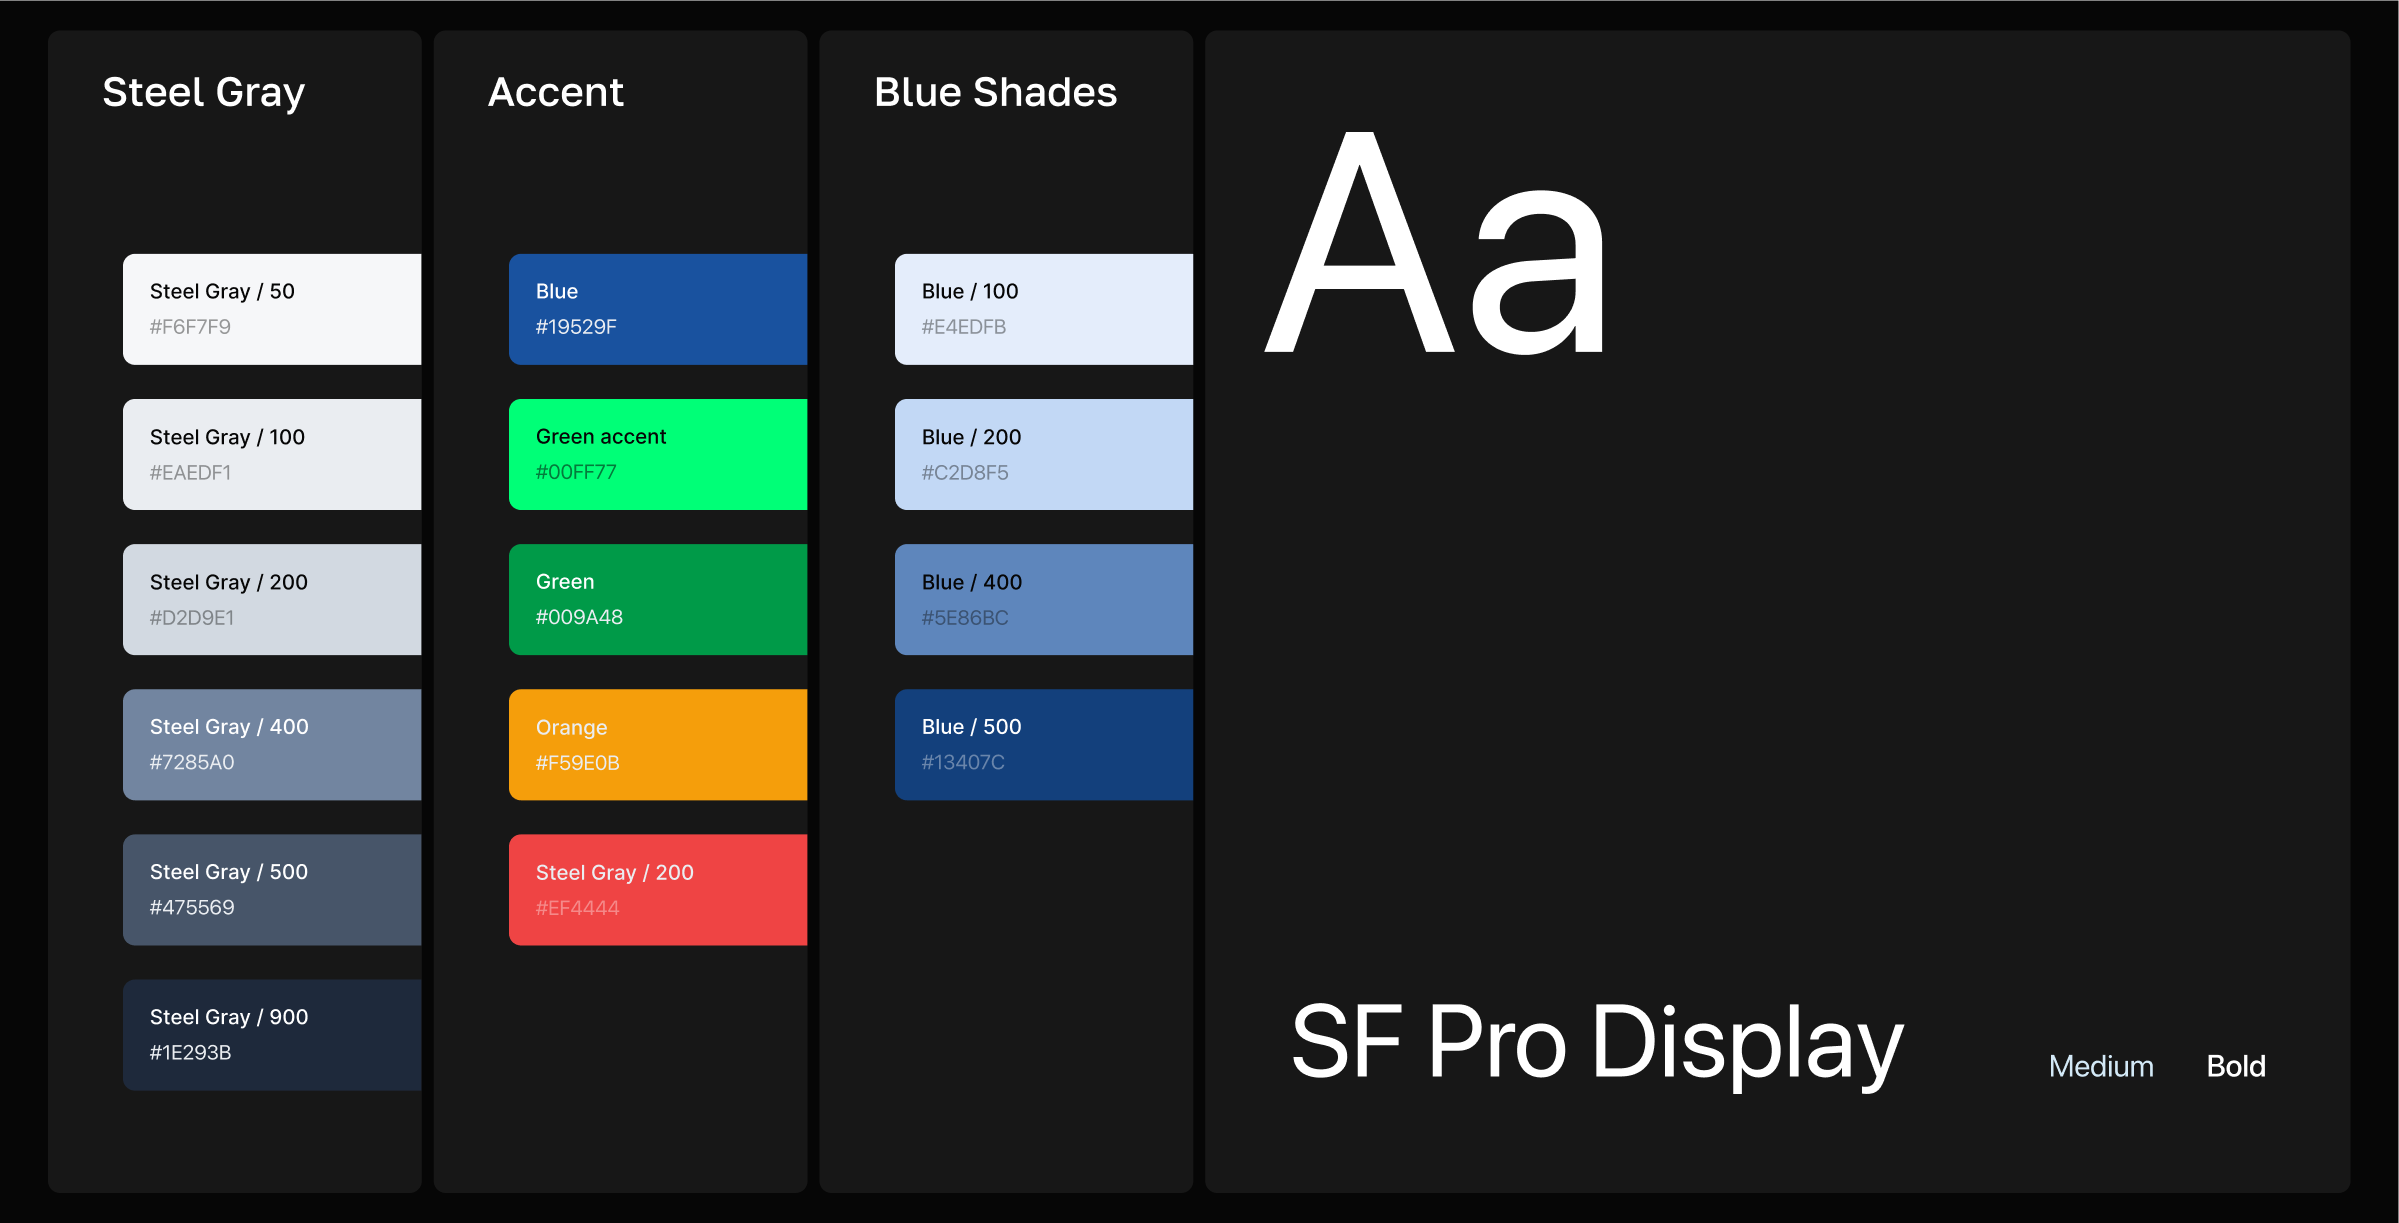Viewport: 2399px width, 1223px height.
Task: Select the Steel Gray / 100 swatch
Action: tap(272, 454)
